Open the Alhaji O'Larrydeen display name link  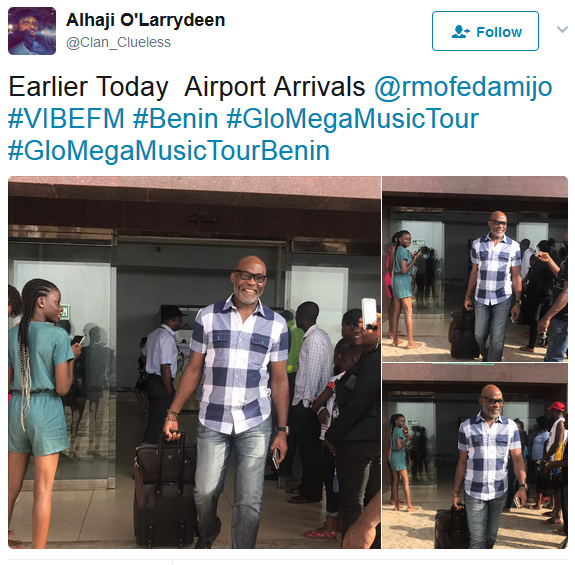coord(145,20)
